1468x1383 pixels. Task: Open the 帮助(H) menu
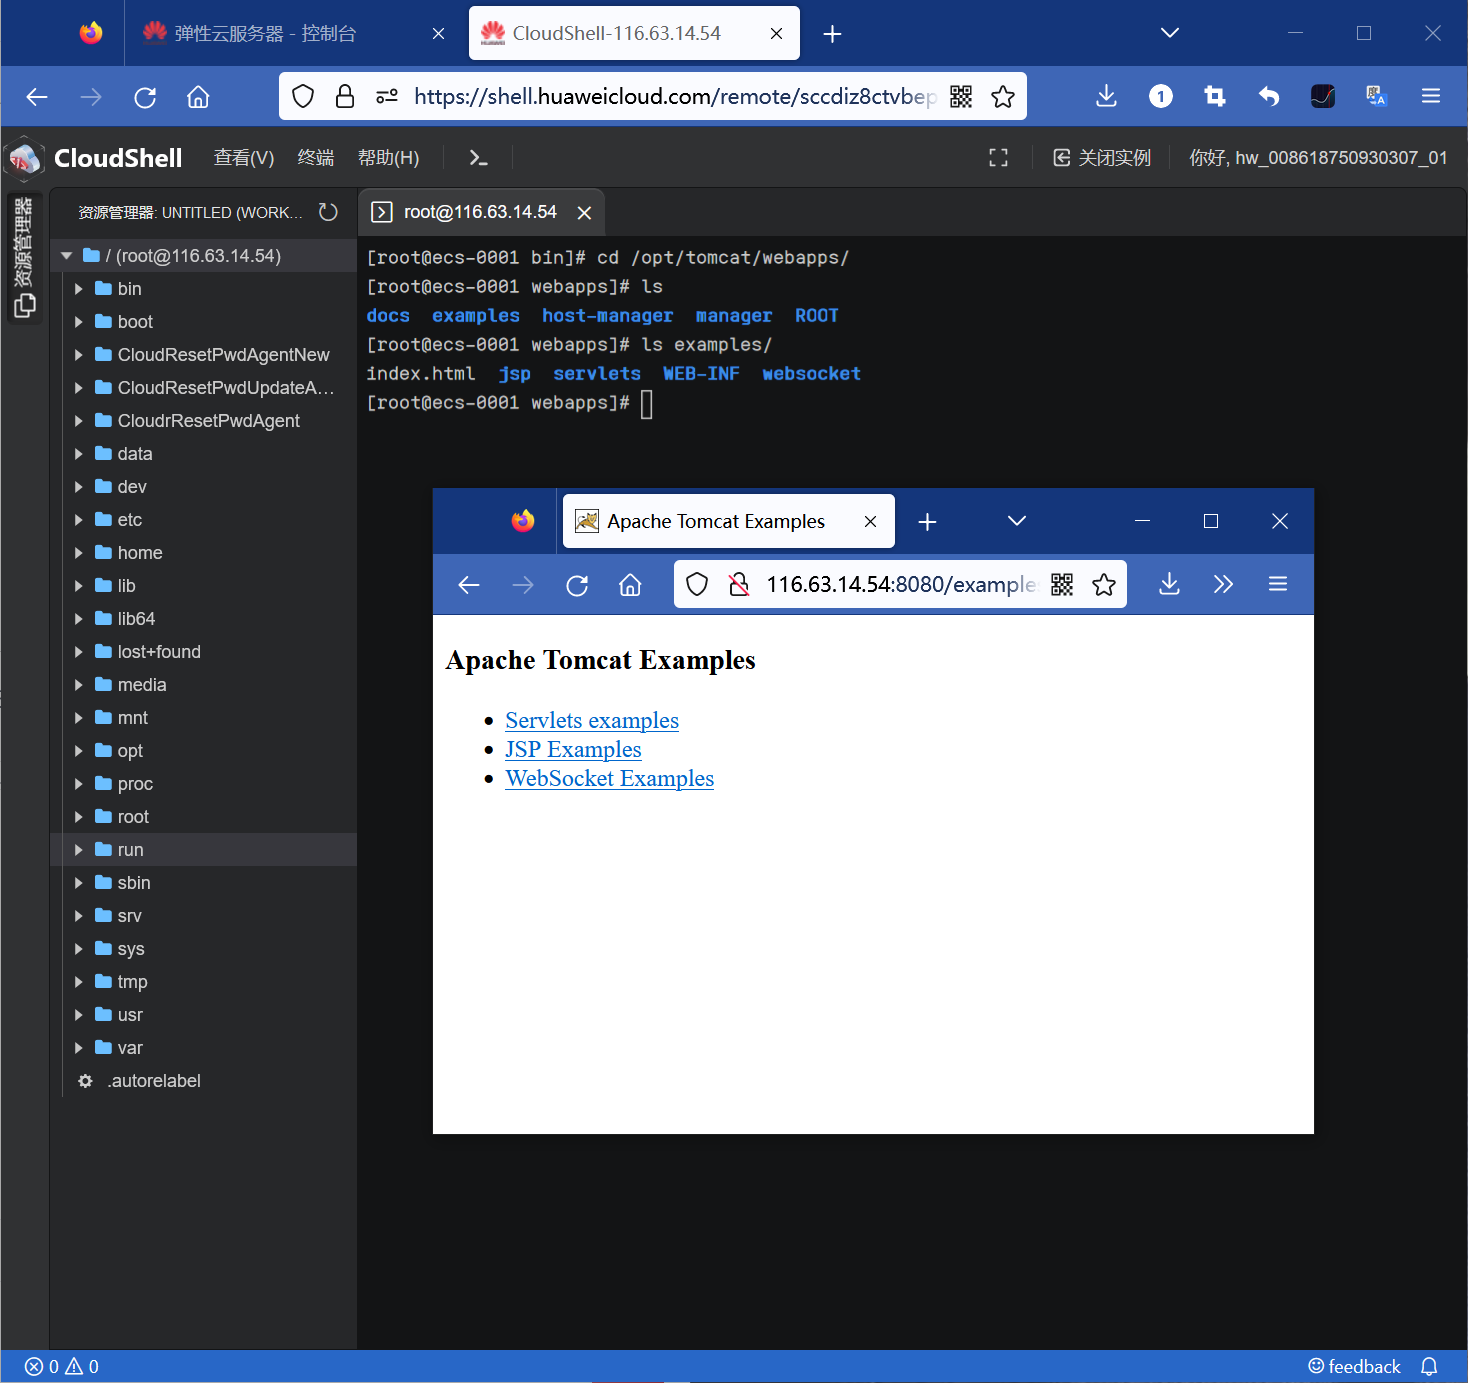click(389, 158)
